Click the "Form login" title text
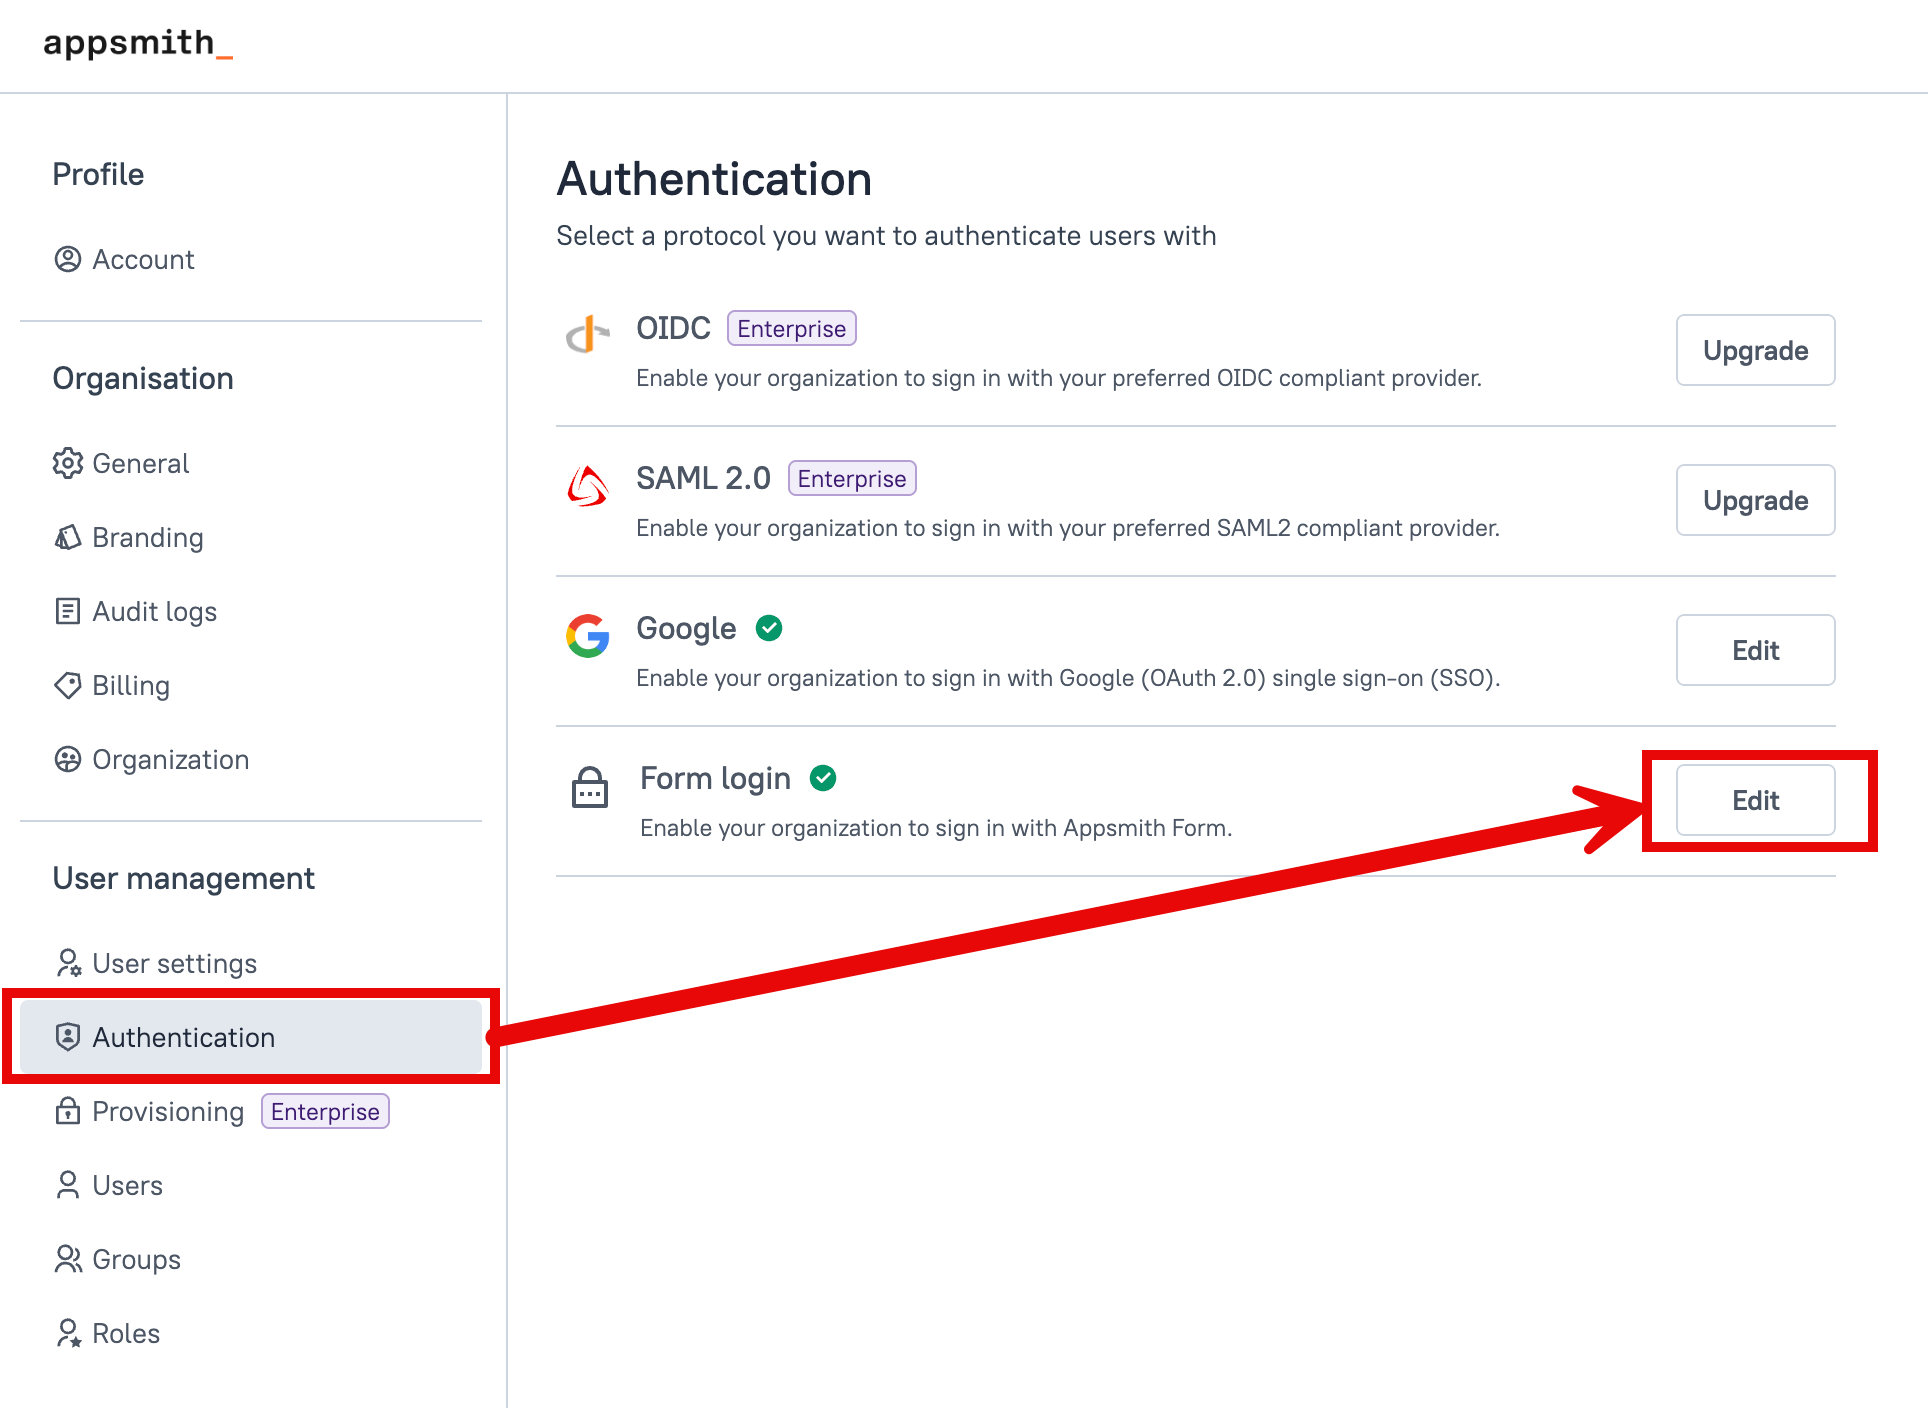 [x=715, y=778]
